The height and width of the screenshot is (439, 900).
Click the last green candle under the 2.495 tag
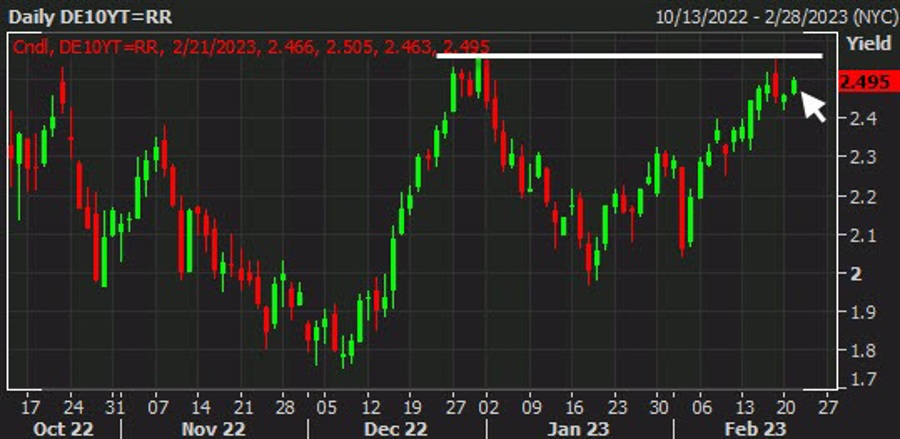(x=794, y=86)
